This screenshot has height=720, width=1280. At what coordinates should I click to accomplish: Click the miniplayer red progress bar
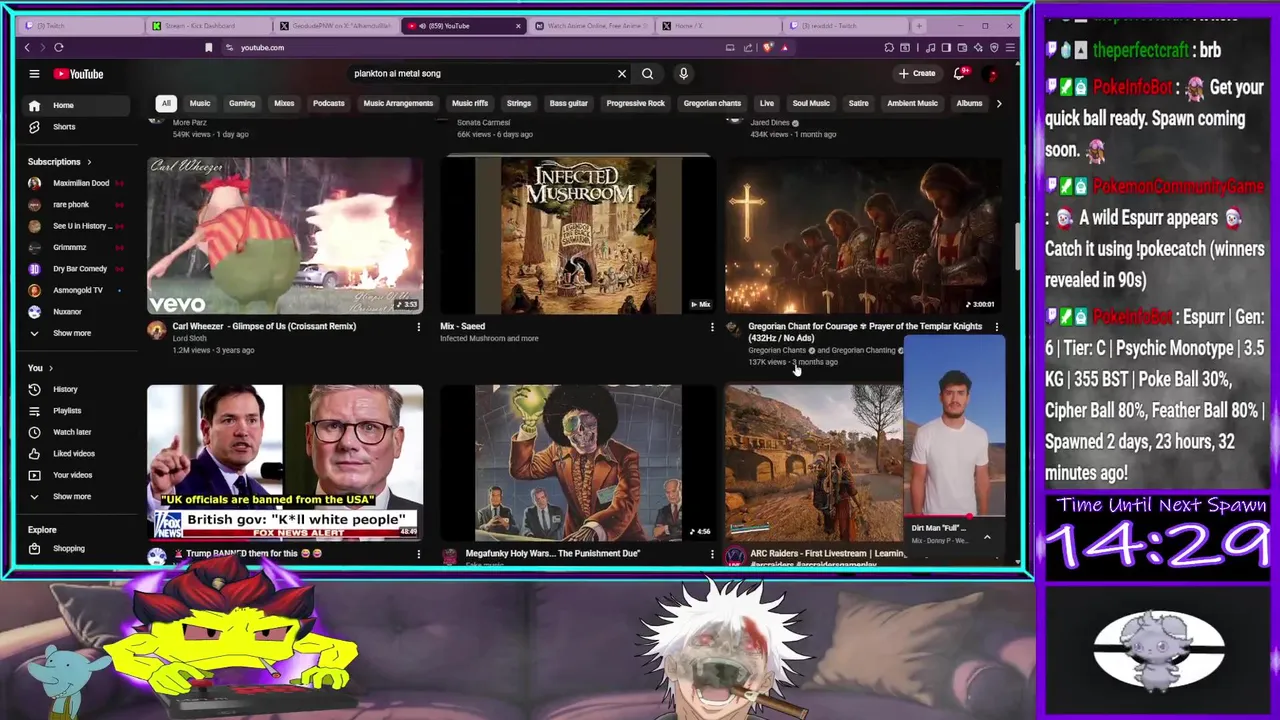click(954, 517)
